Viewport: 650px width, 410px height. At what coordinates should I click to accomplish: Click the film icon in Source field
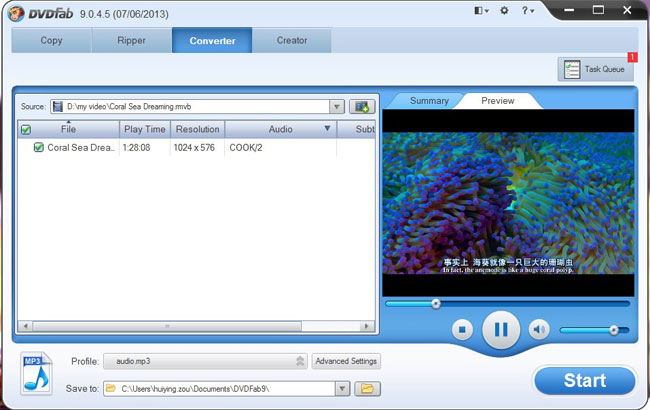[58, 107]
